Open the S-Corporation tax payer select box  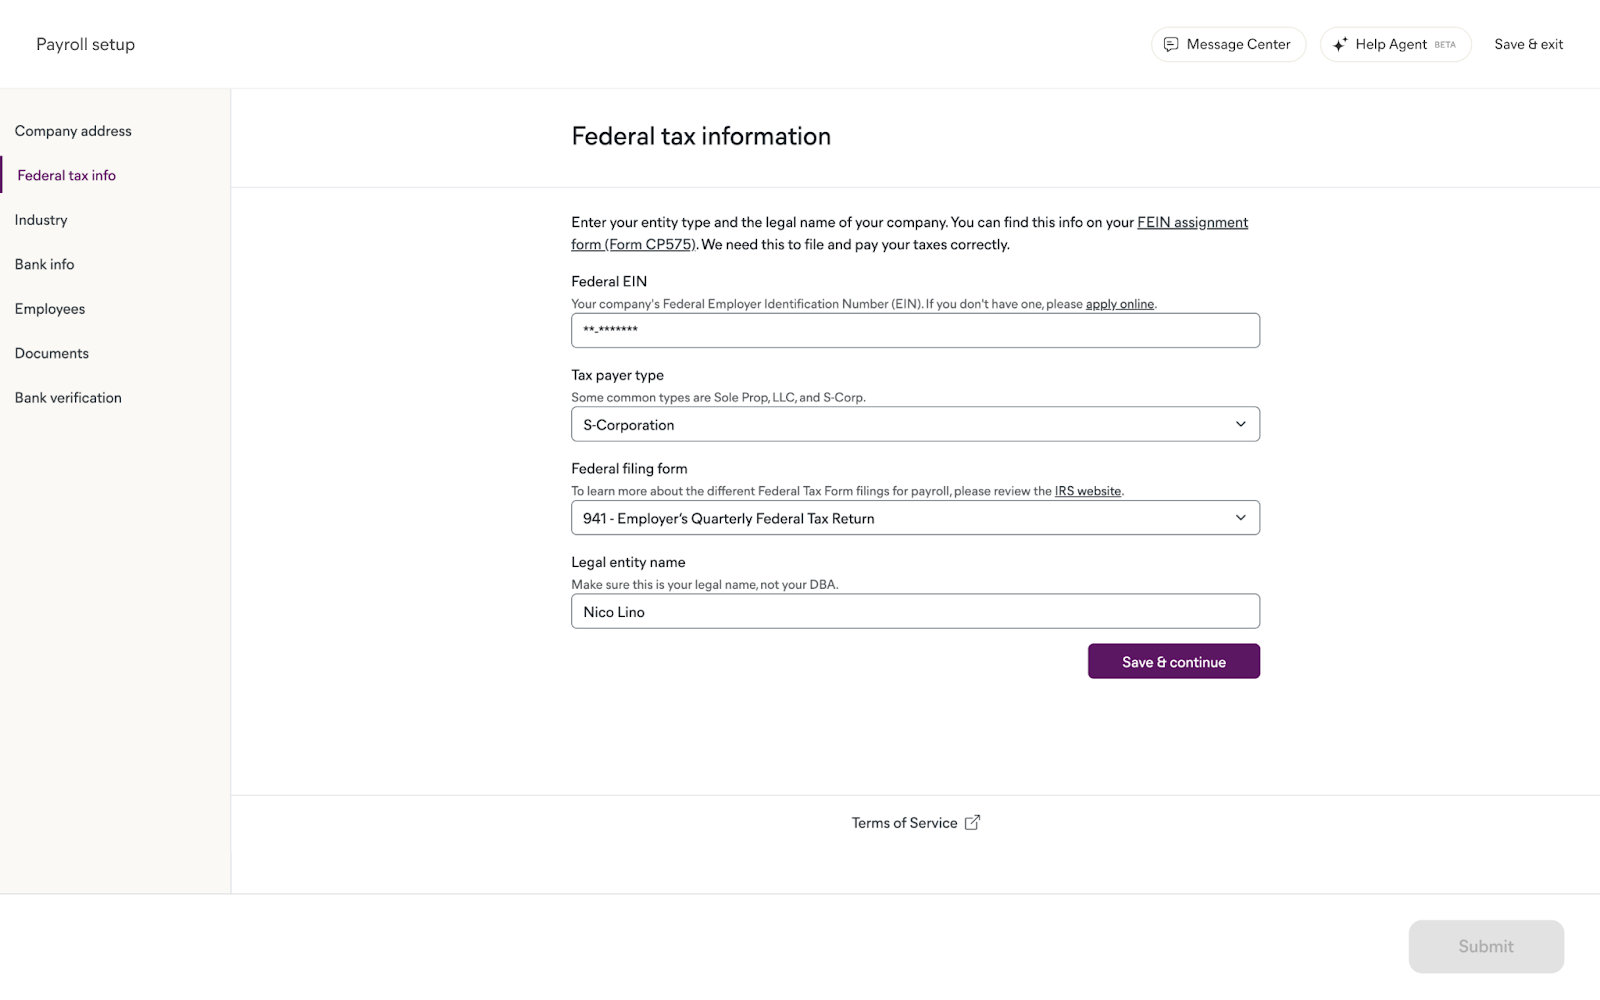[x=900, y=424]
